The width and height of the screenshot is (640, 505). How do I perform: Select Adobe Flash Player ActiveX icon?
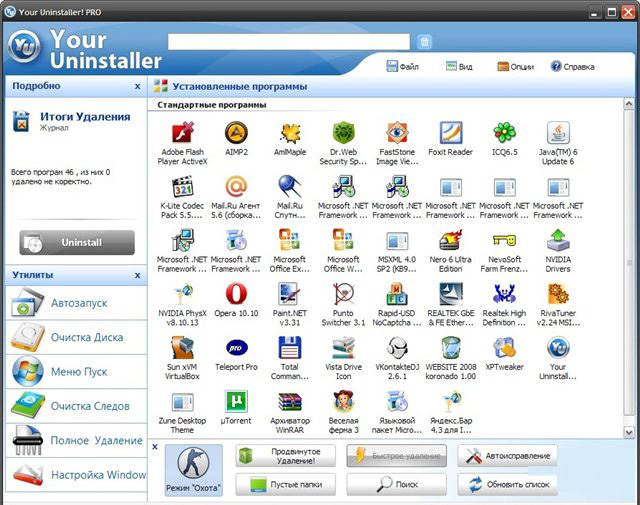tap(182, 133)
